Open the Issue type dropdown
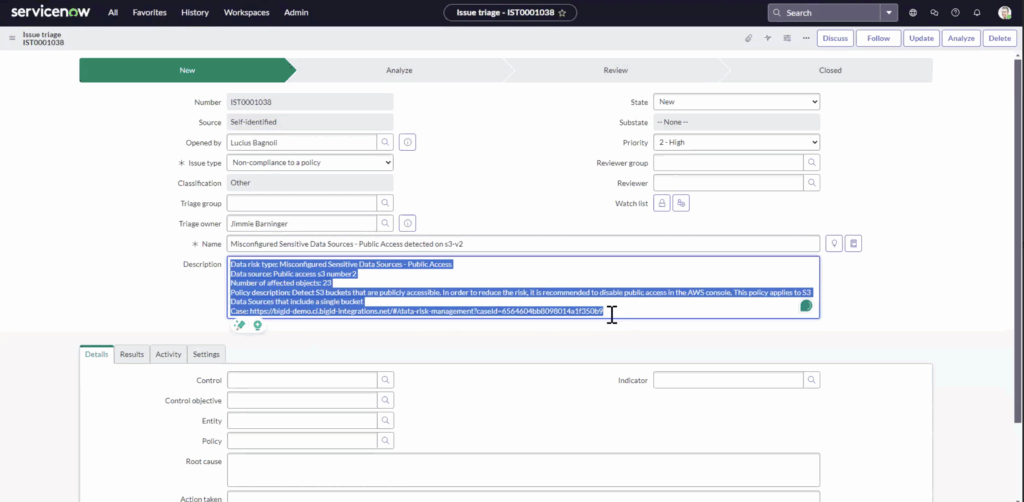This screenshot has height=502, width=1024. click(310, 163)
